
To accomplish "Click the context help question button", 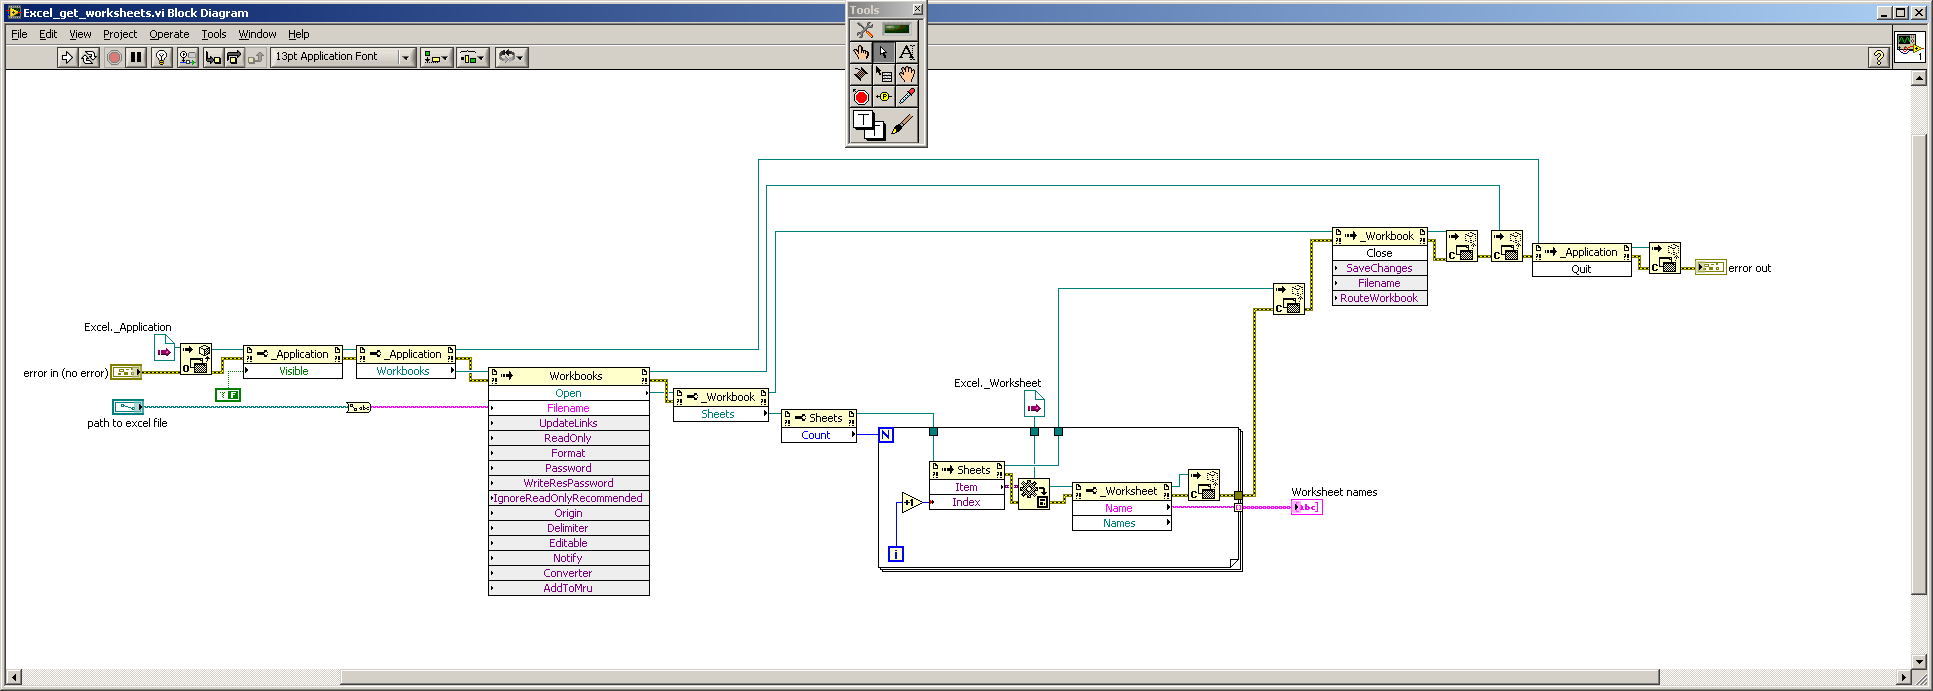I will (x=1878, y=57).
